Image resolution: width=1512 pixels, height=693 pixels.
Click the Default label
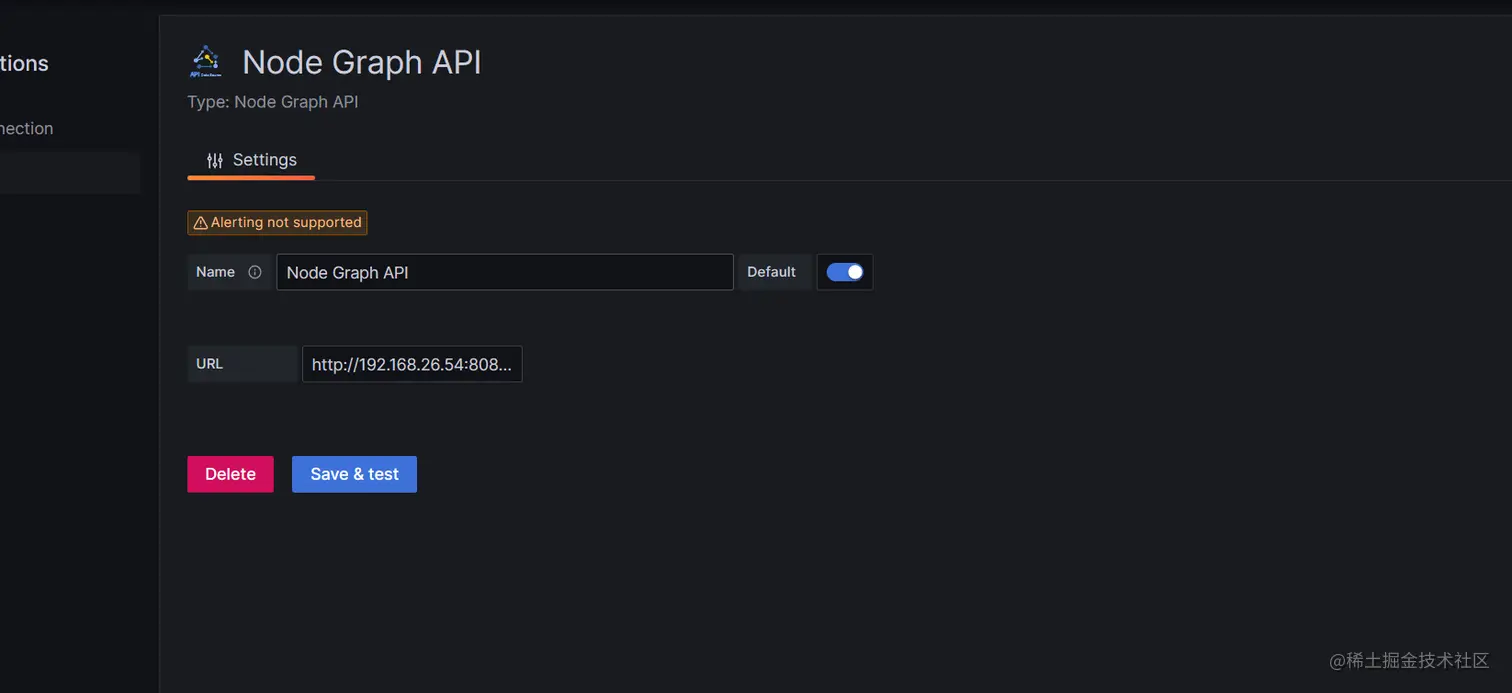click(771, 272)
